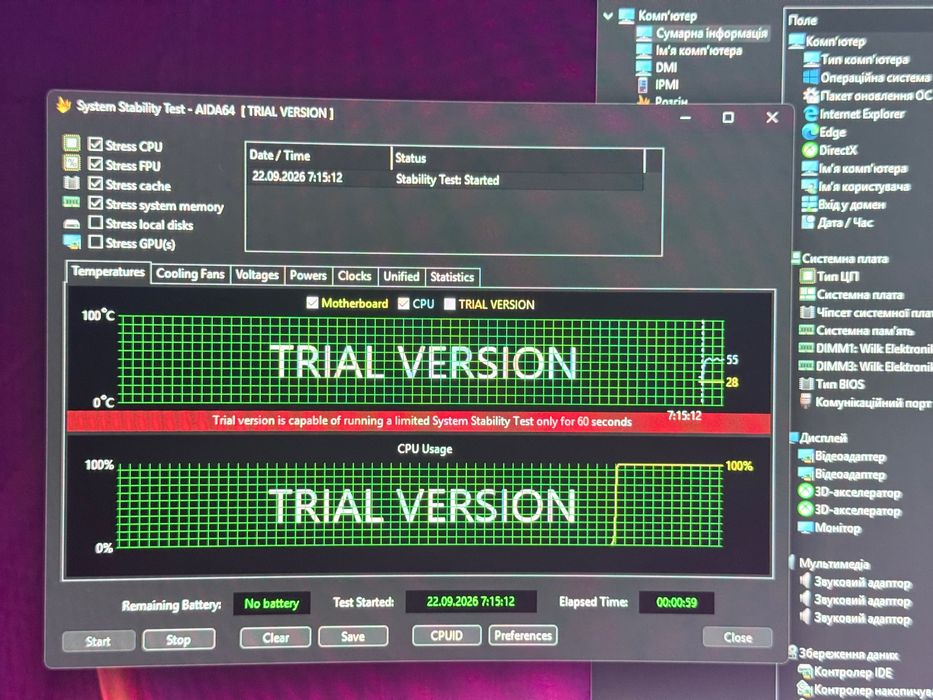The image size is (933, 700).
Task: Enable the Stress CPU checkbox
Action: click(95, 144)
